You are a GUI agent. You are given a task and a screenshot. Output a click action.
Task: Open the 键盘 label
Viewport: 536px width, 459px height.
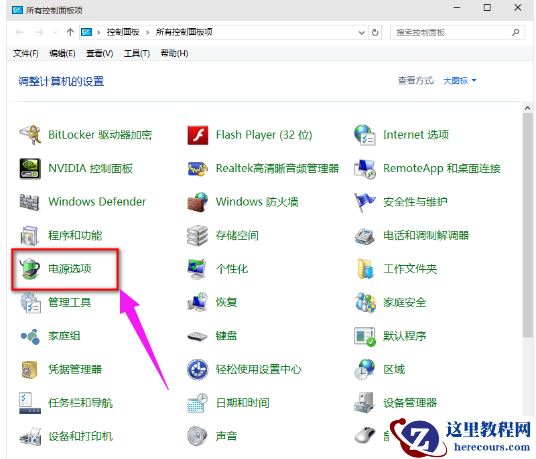click(226, 336)
